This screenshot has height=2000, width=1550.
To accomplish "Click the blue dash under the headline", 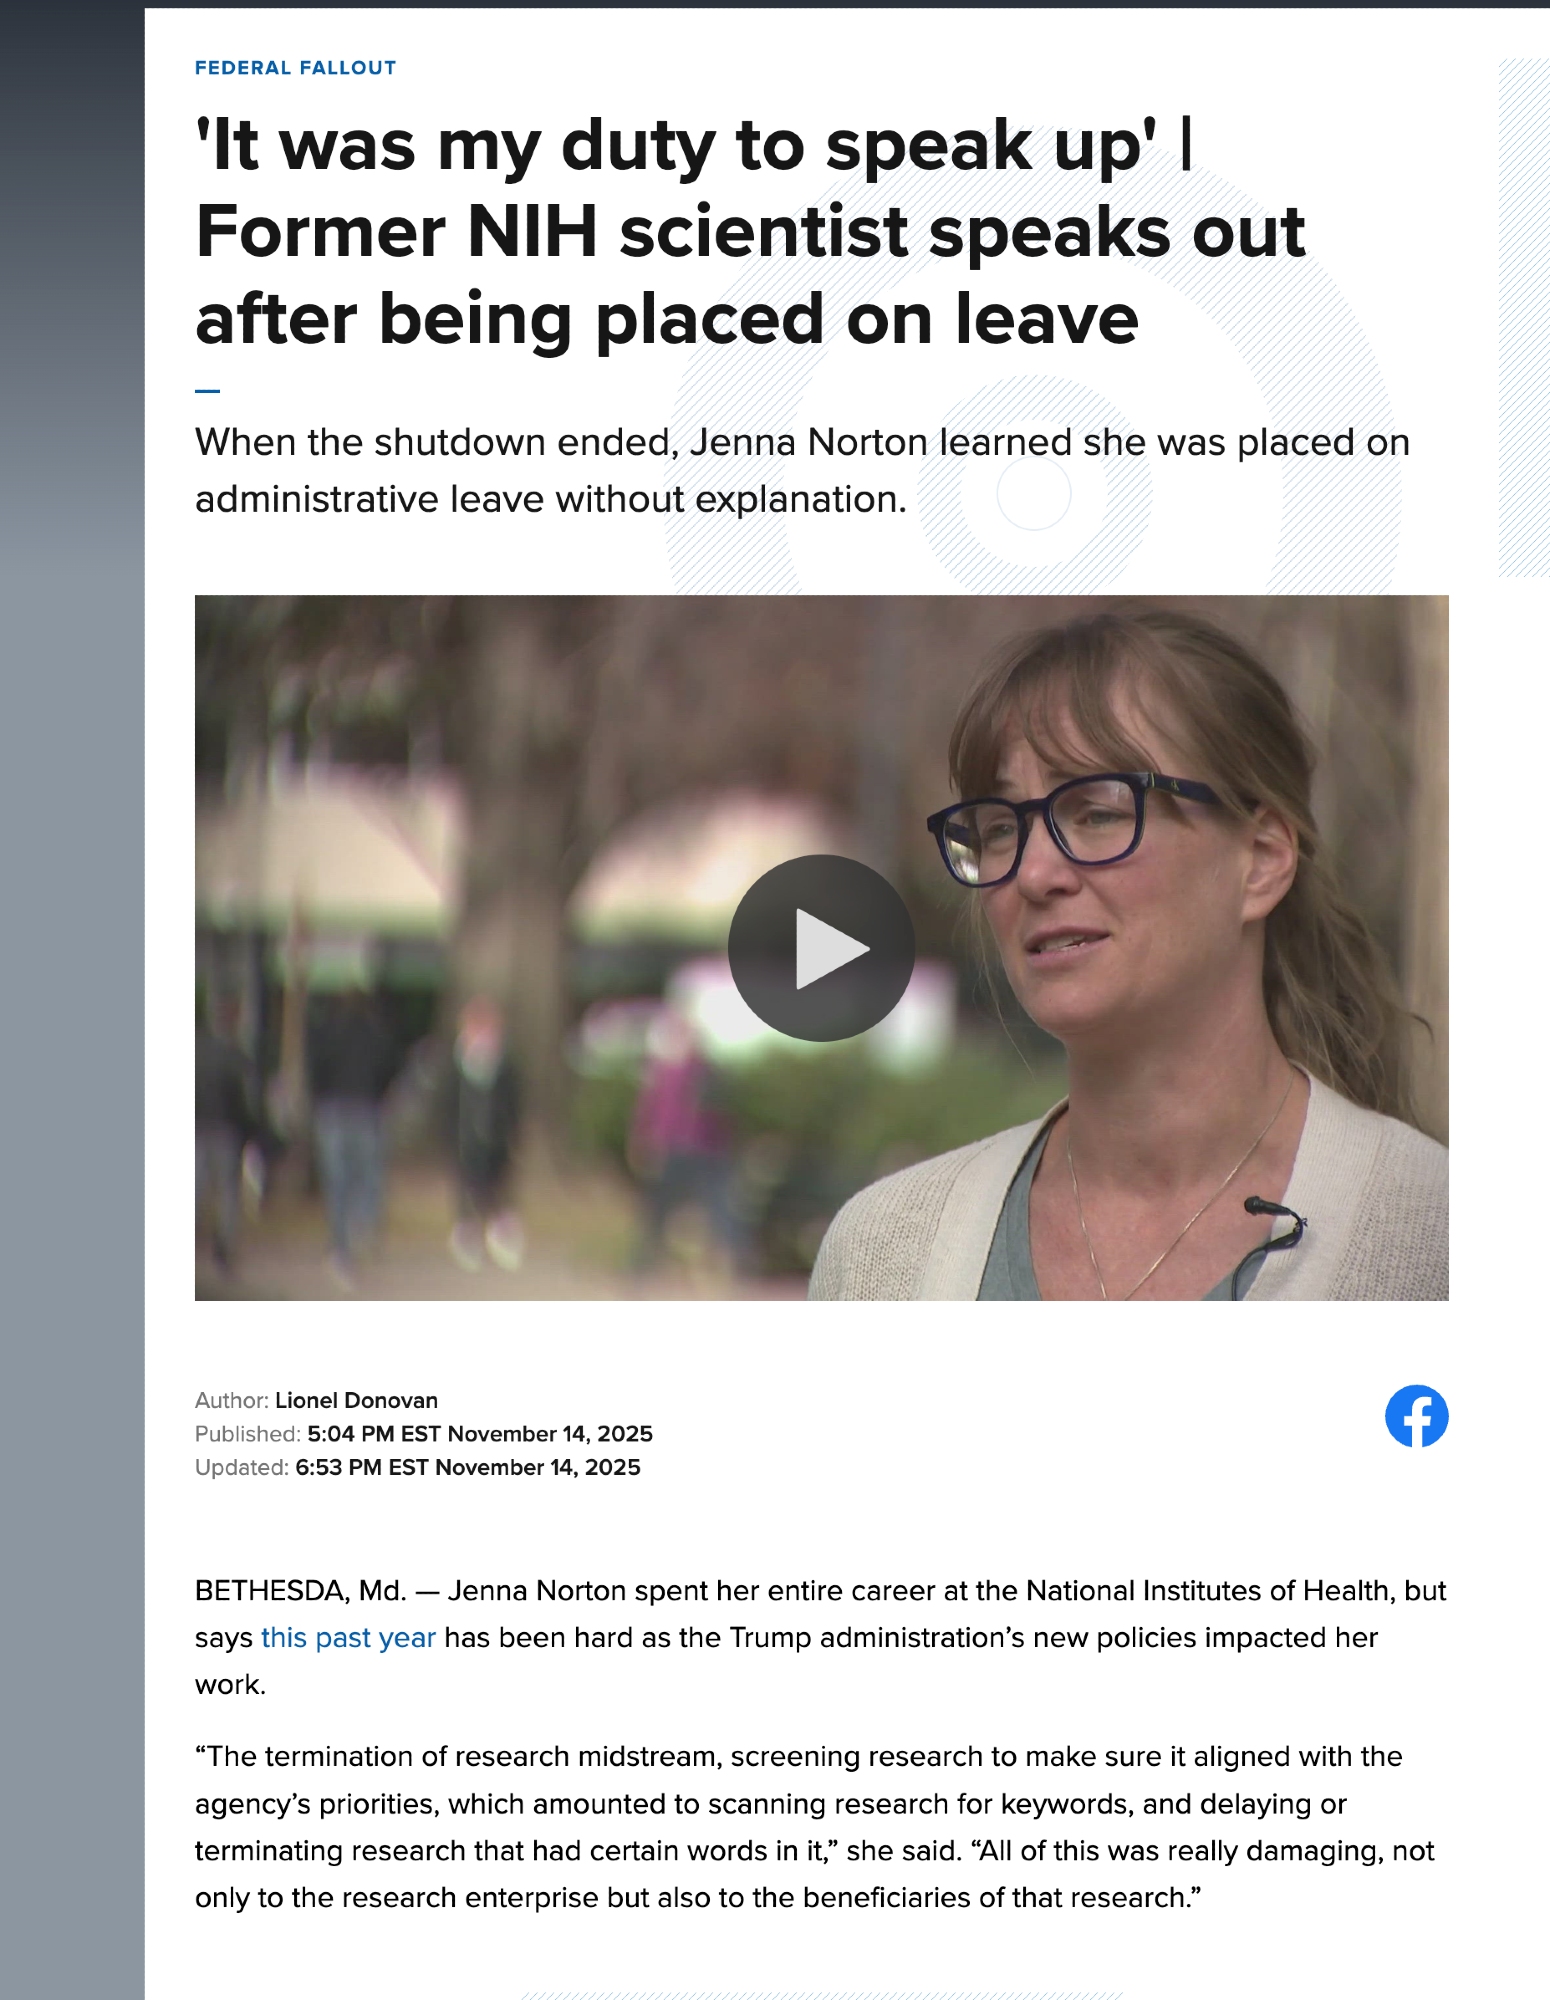I will point(207,391).
